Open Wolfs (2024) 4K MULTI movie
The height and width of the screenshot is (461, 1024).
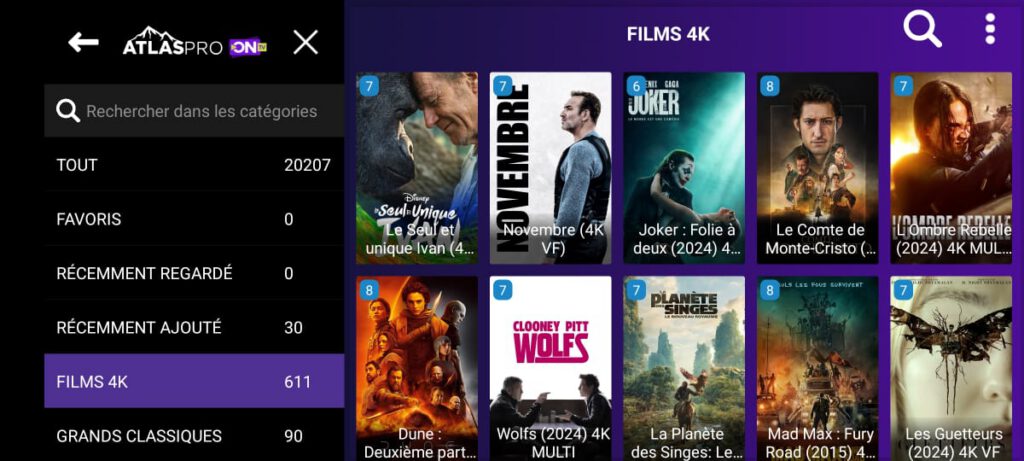pyautogui.click(x=551, y=369)
